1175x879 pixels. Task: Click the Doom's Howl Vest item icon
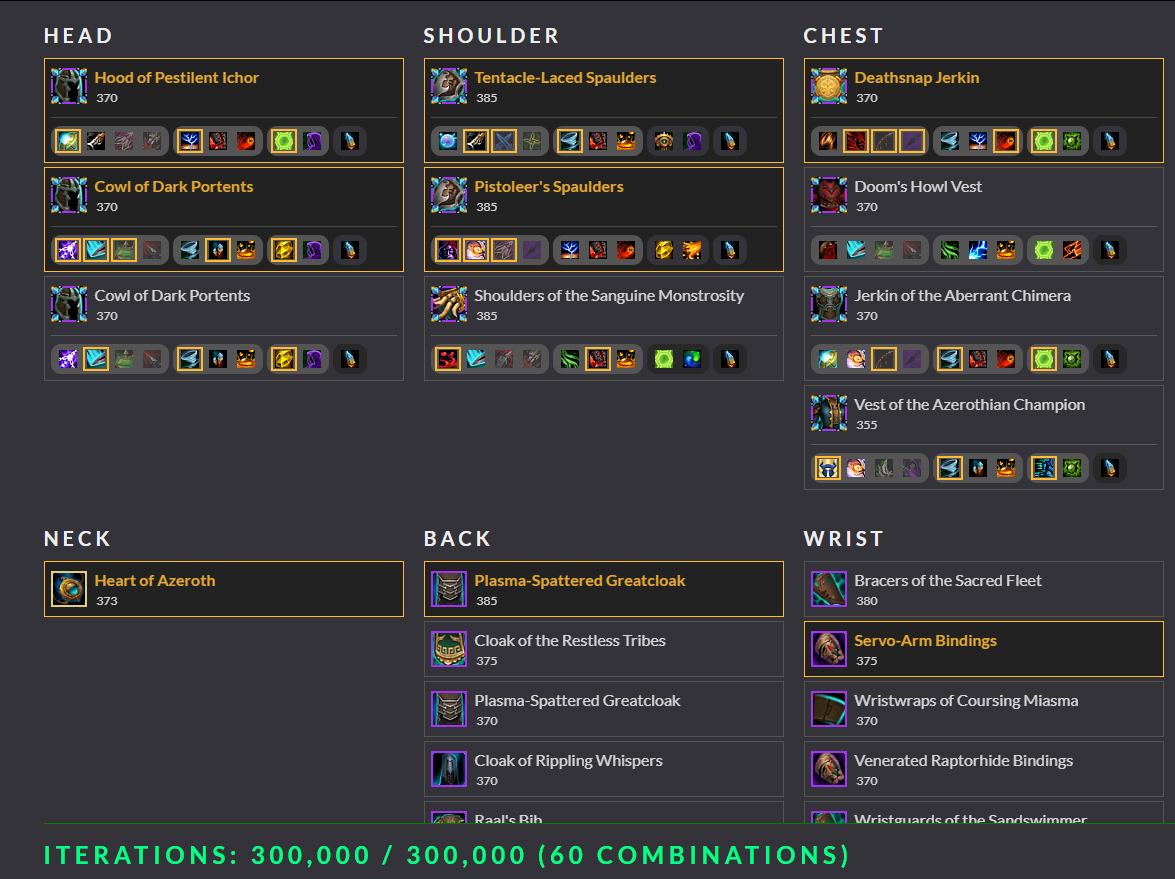point(829,195)
